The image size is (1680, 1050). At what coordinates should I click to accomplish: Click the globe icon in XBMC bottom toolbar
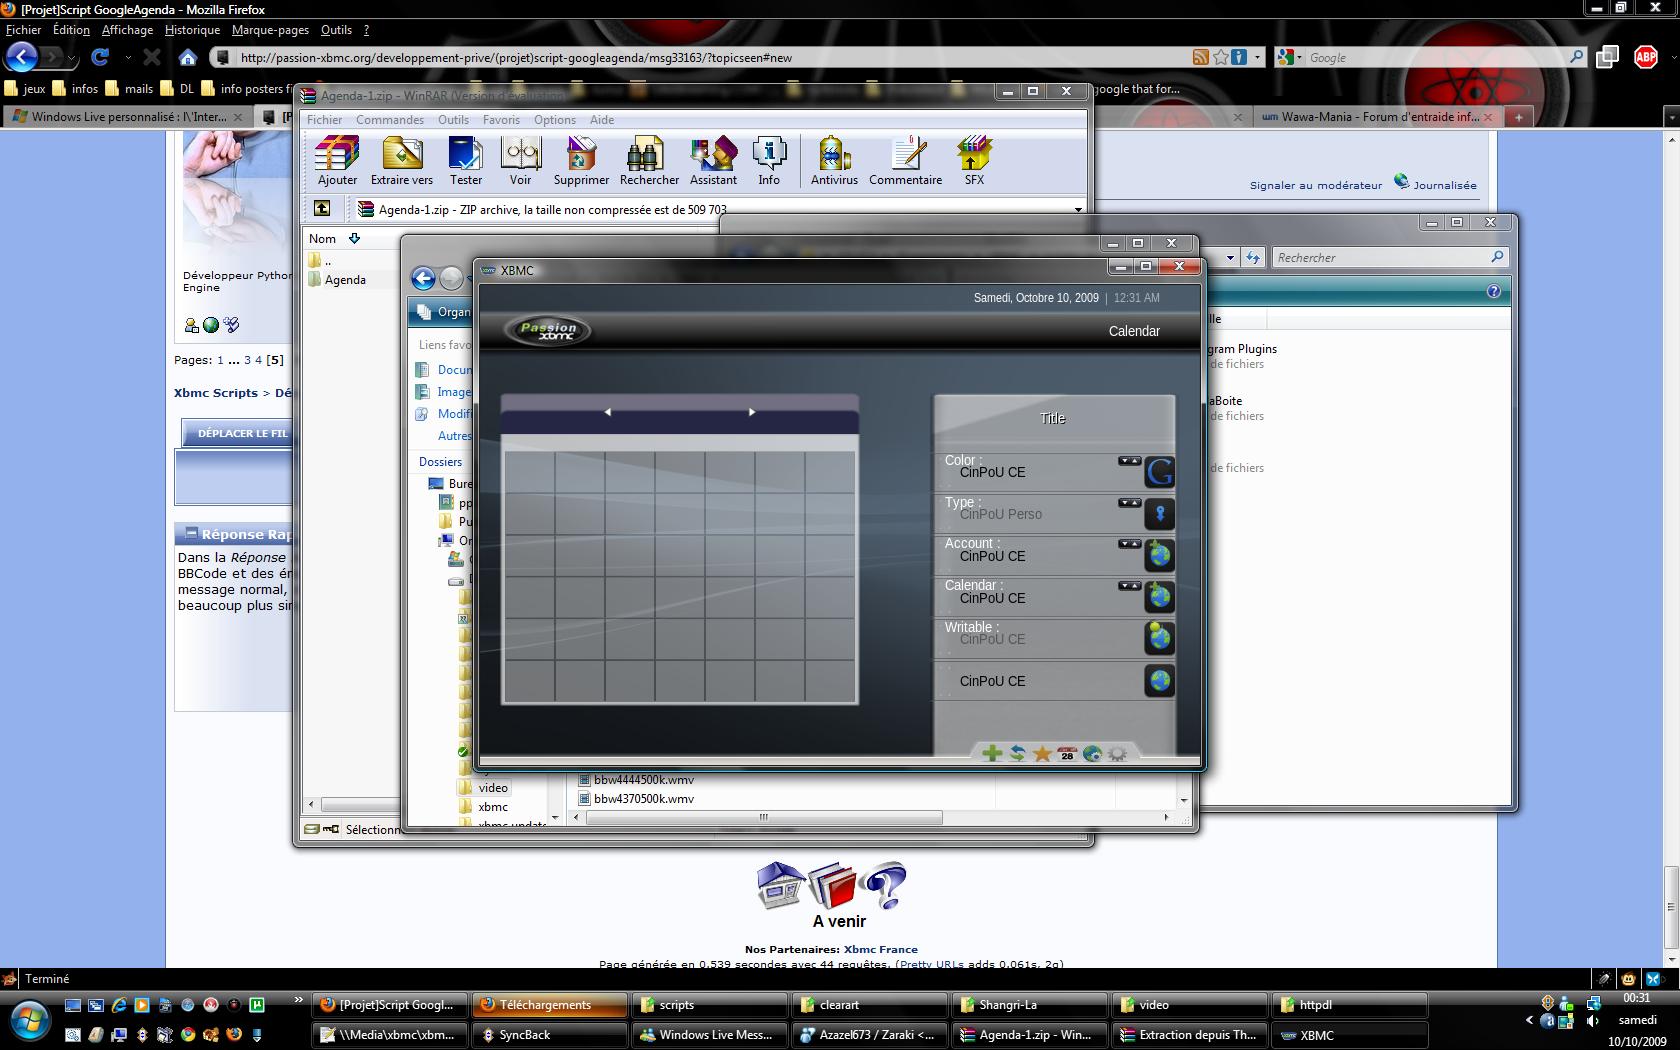coord(1092,753)
